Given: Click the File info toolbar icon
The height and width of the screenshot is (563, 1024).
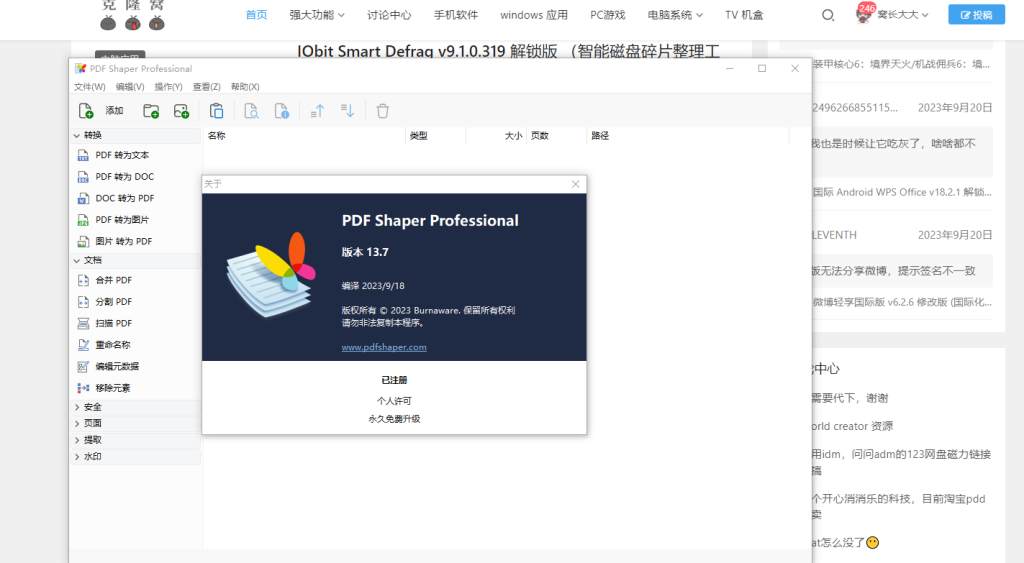Looking at the screenshot, I should tap(281, 111).
